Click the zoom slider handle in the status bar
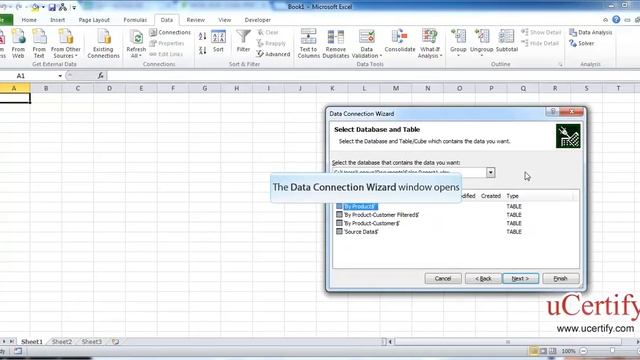Image resolution: width=640 pixels, height=360 pixels. [612, 351]
